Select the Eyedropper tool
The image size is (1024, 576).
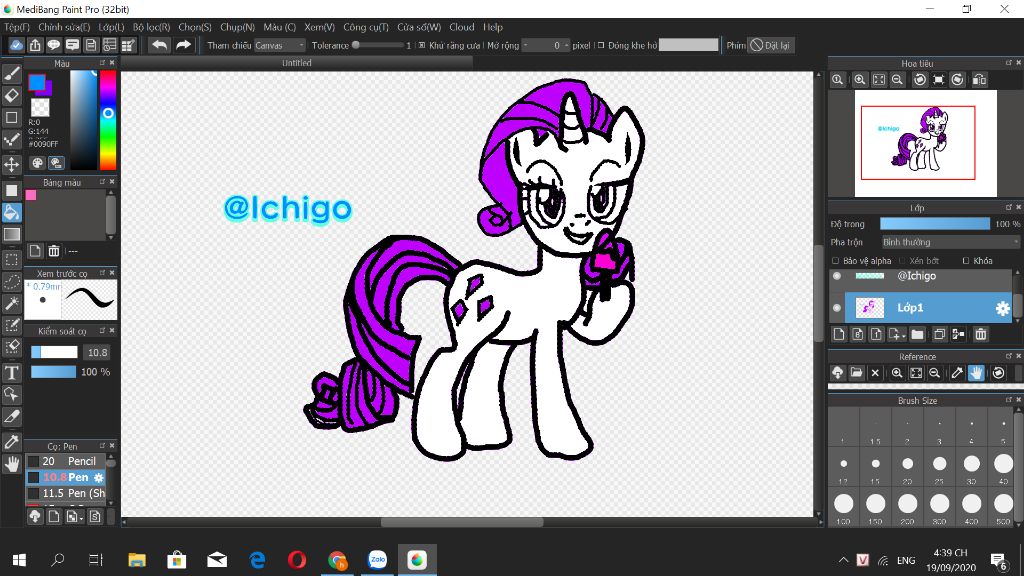click(x=12, y=441)
